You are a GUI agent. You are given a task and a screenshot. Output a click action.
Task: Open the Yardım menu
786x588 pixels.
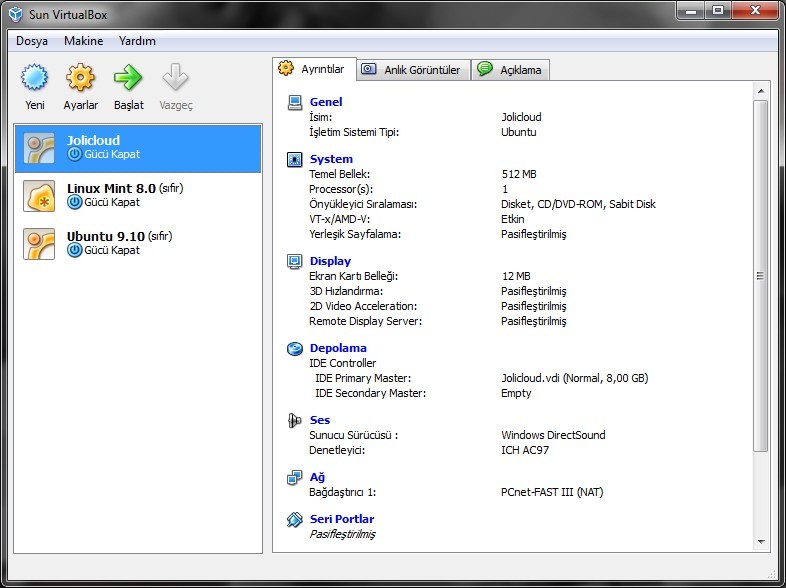(x=137, y=41)
